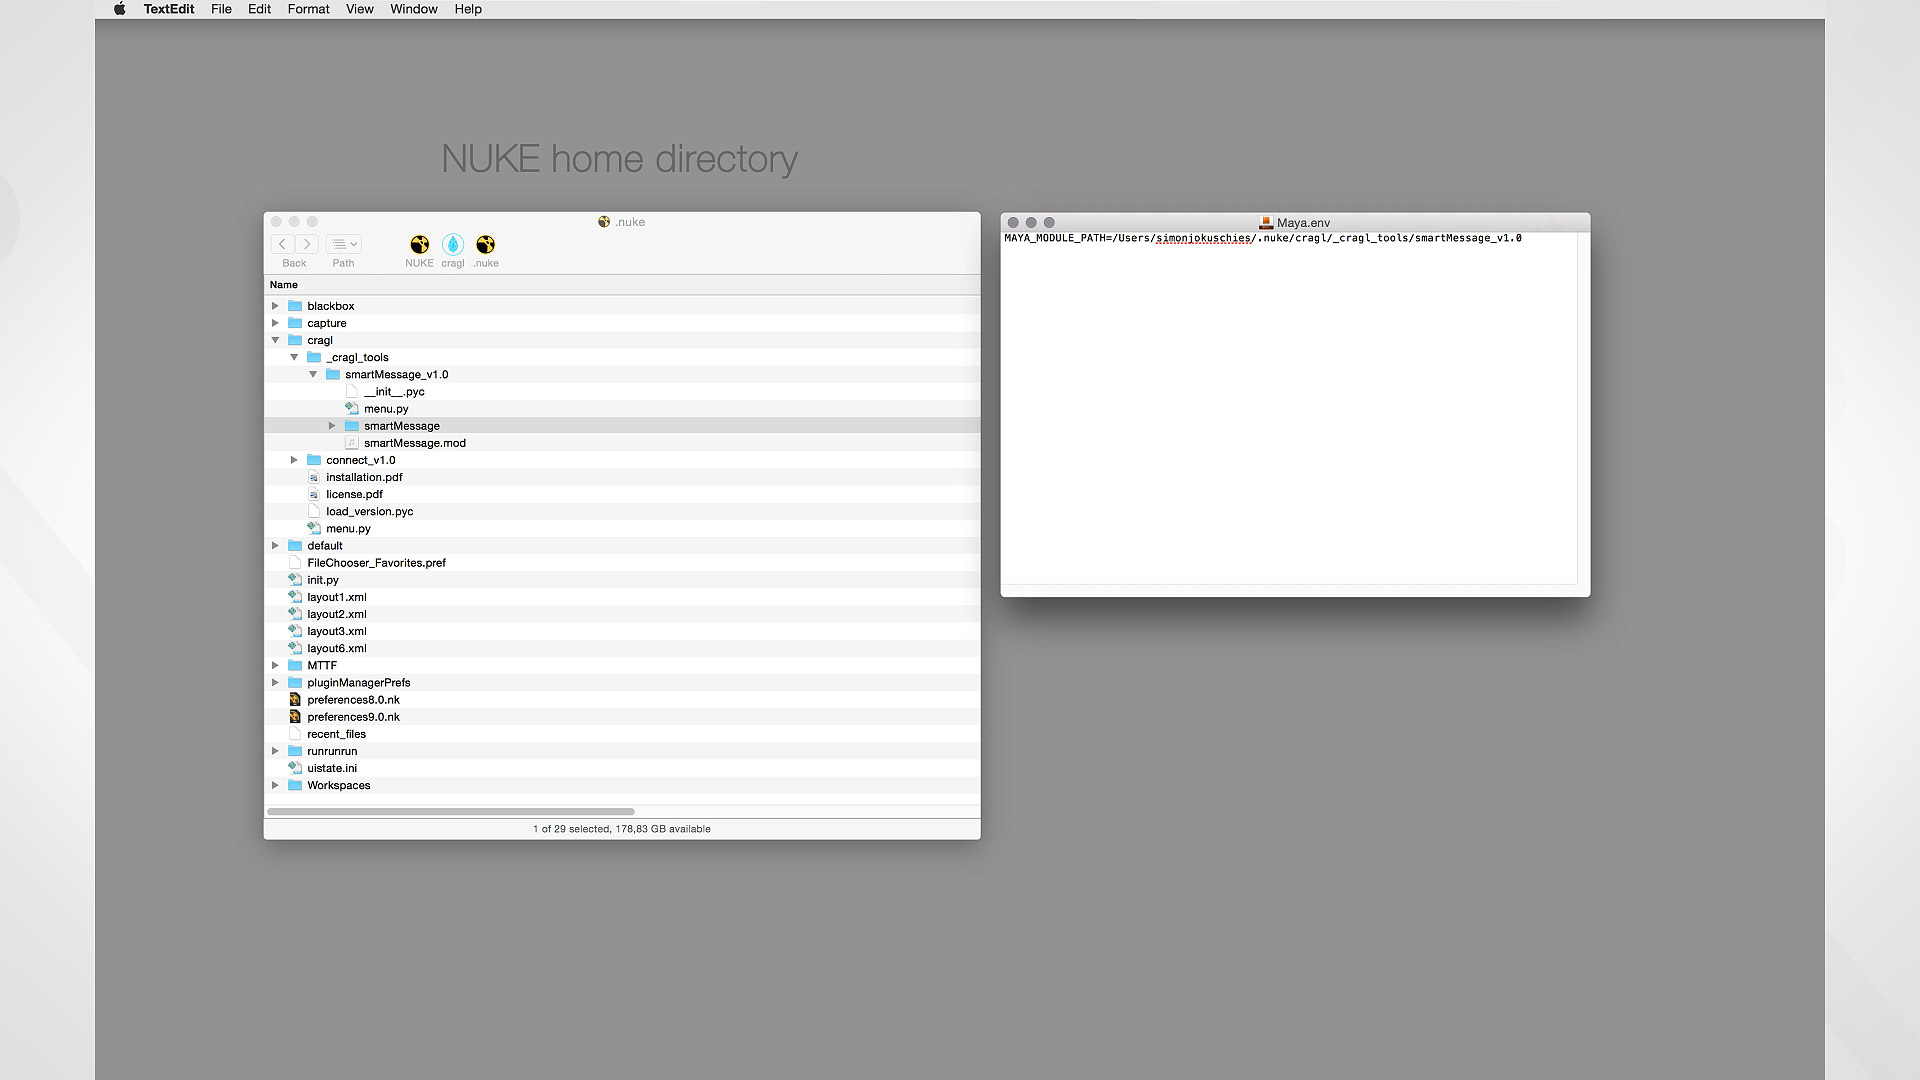Click the NUKE icon in Finder toolbar
Screen dimensions: 1920x1080
pos(419,245)
